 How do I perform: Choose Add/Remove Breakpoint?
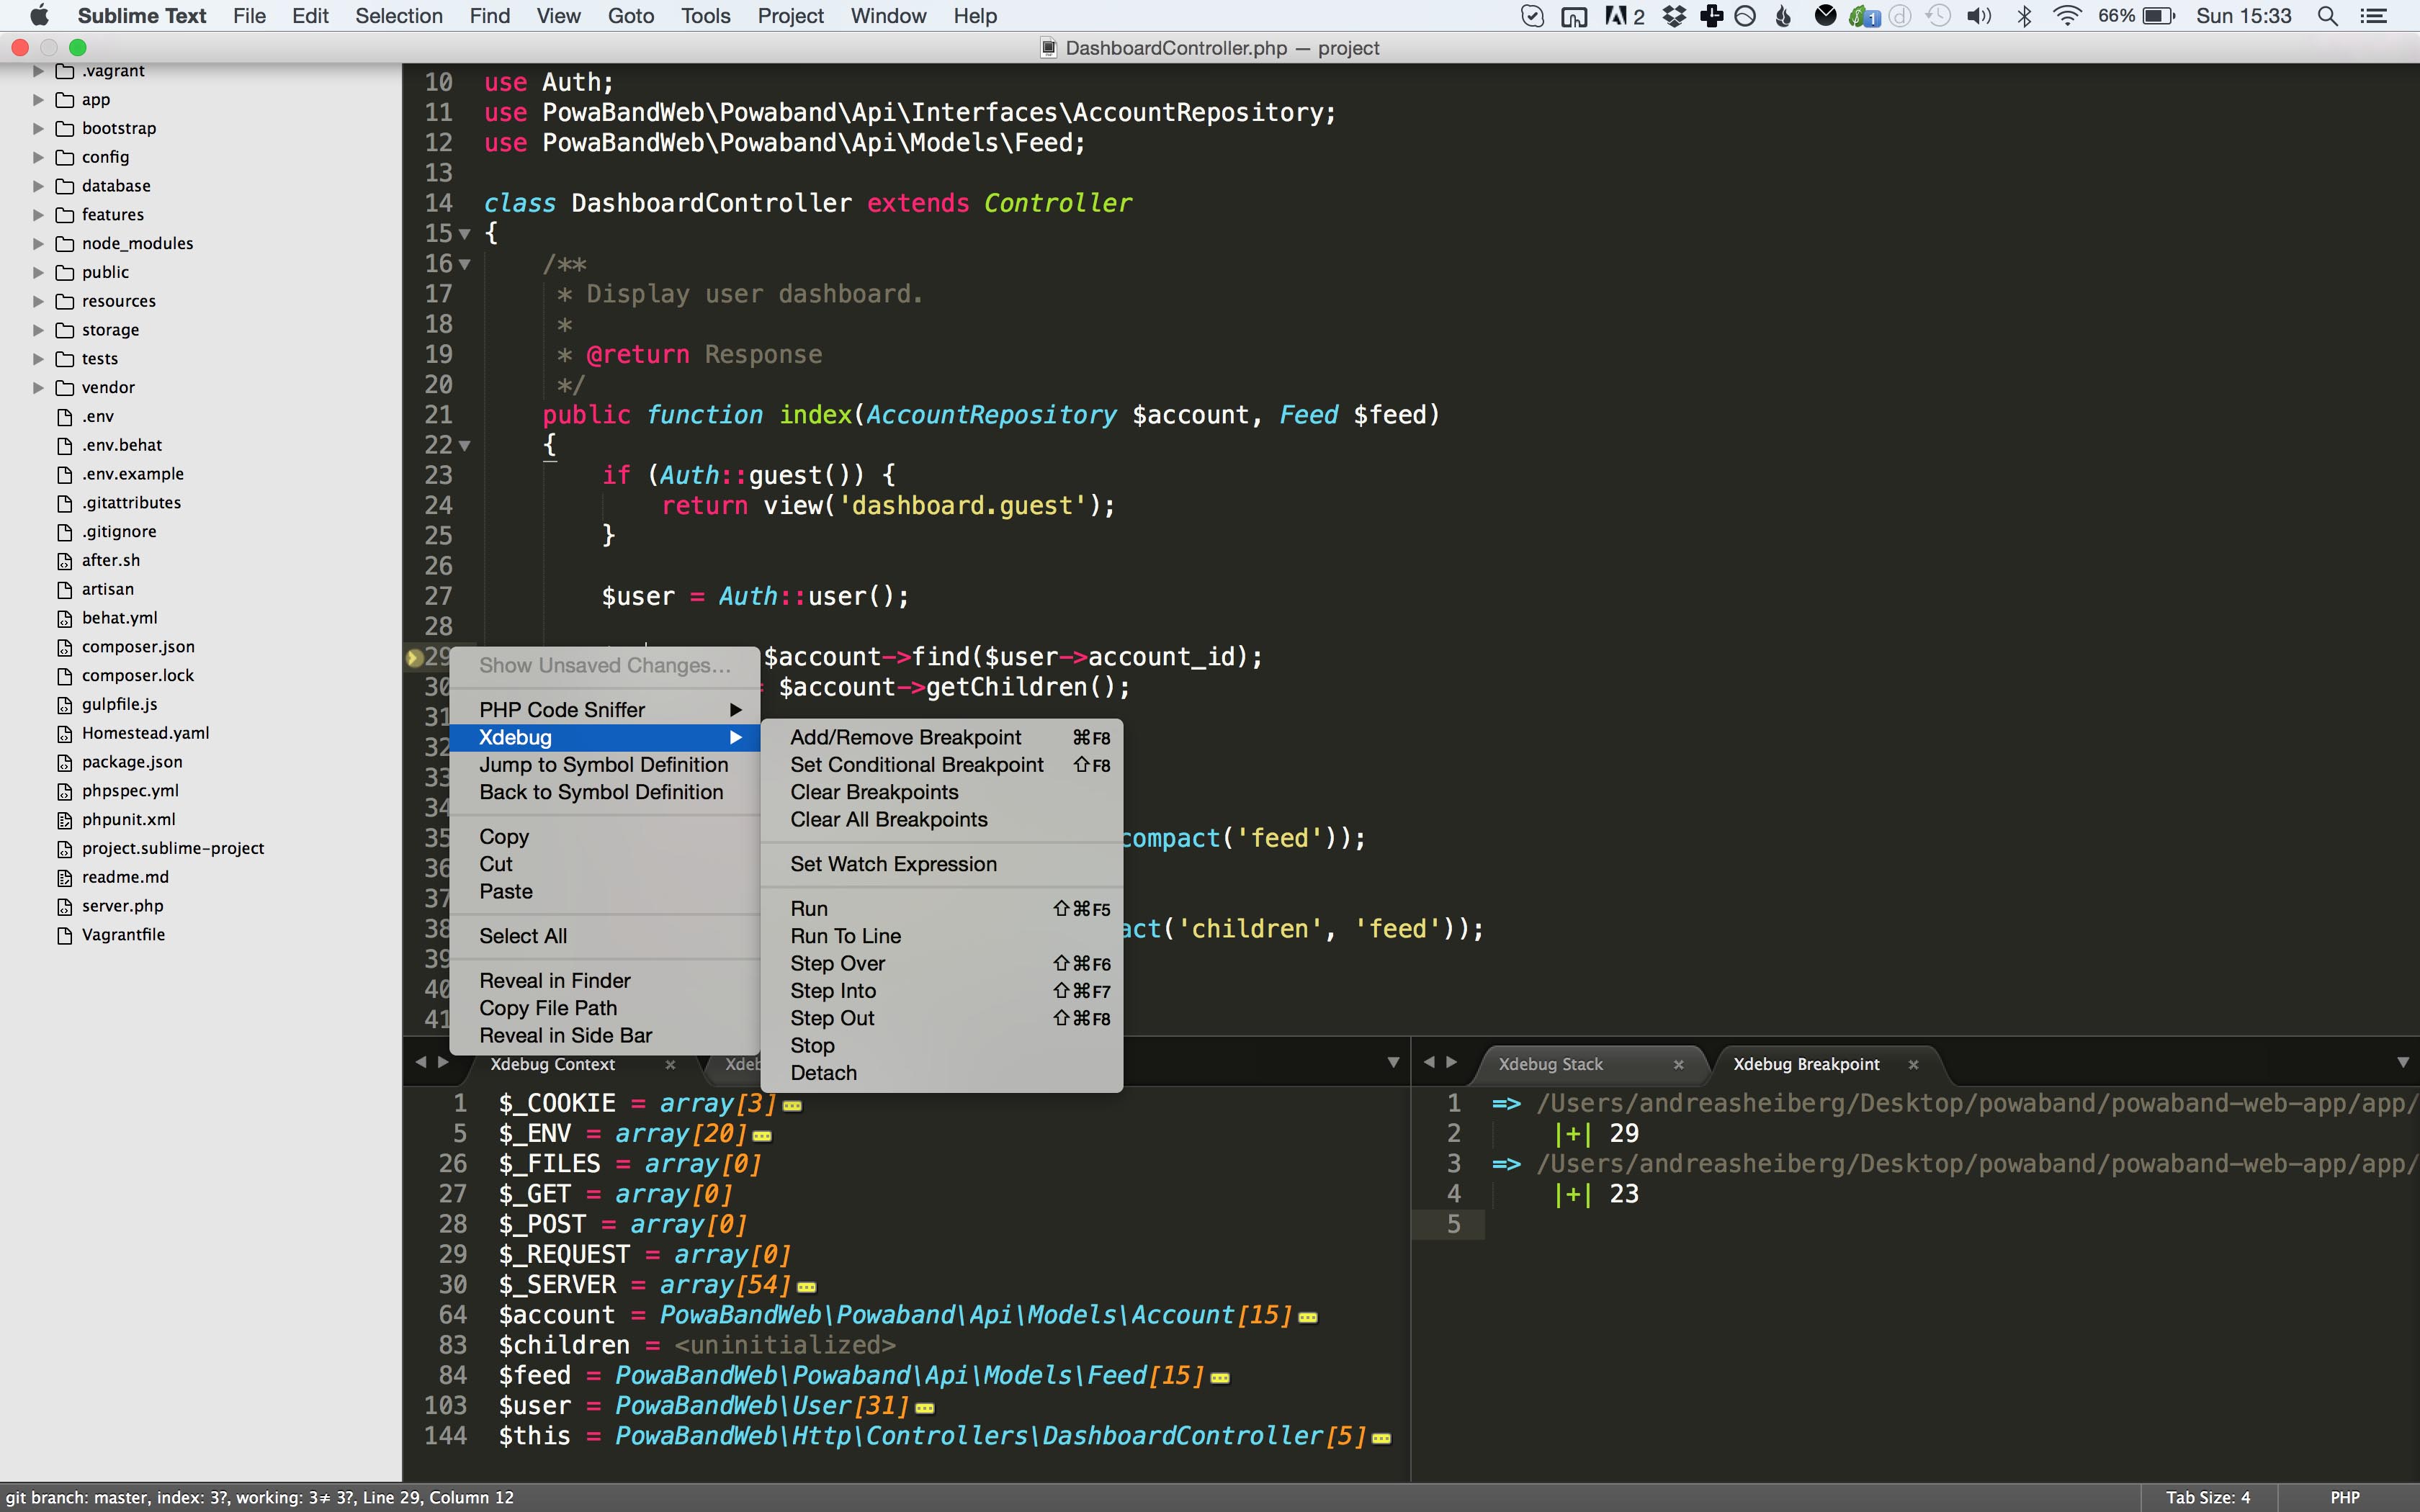tap(941, 737)
